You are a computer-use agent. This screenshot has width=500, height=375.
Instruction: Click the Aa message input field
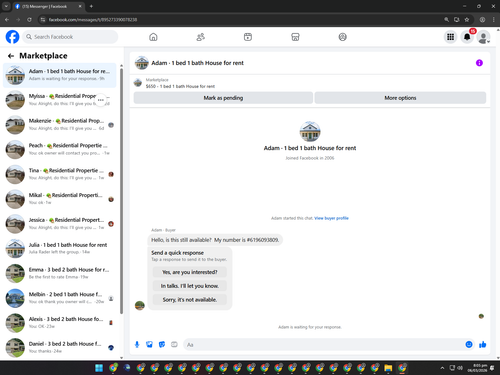tap(323, 344)
